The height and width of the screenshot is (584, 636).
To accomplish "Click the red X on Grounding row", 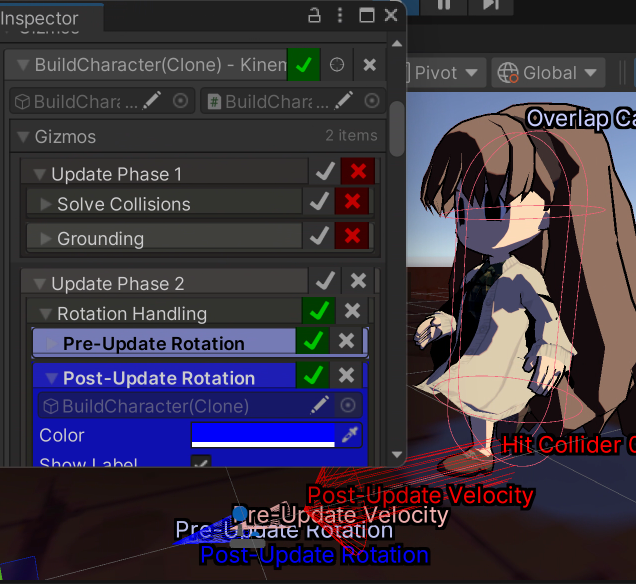I will coord(352,236).
